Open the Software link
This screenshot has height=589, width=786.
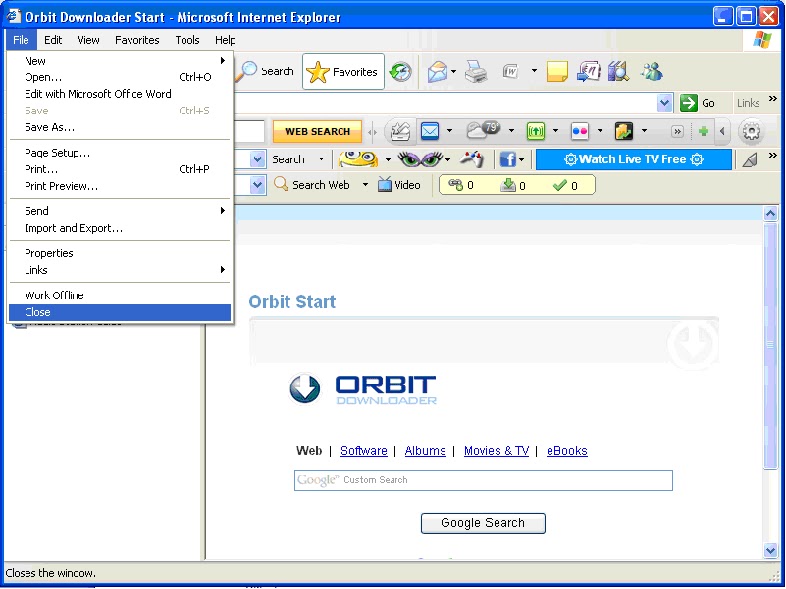363,451
